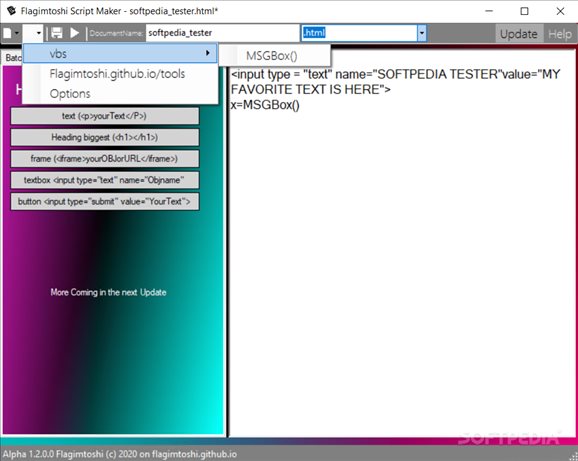Image resolution: width=578 pixels, height=461 pixels.
Task: Minimize the Script Maker window
Action: tap(489, 11)
